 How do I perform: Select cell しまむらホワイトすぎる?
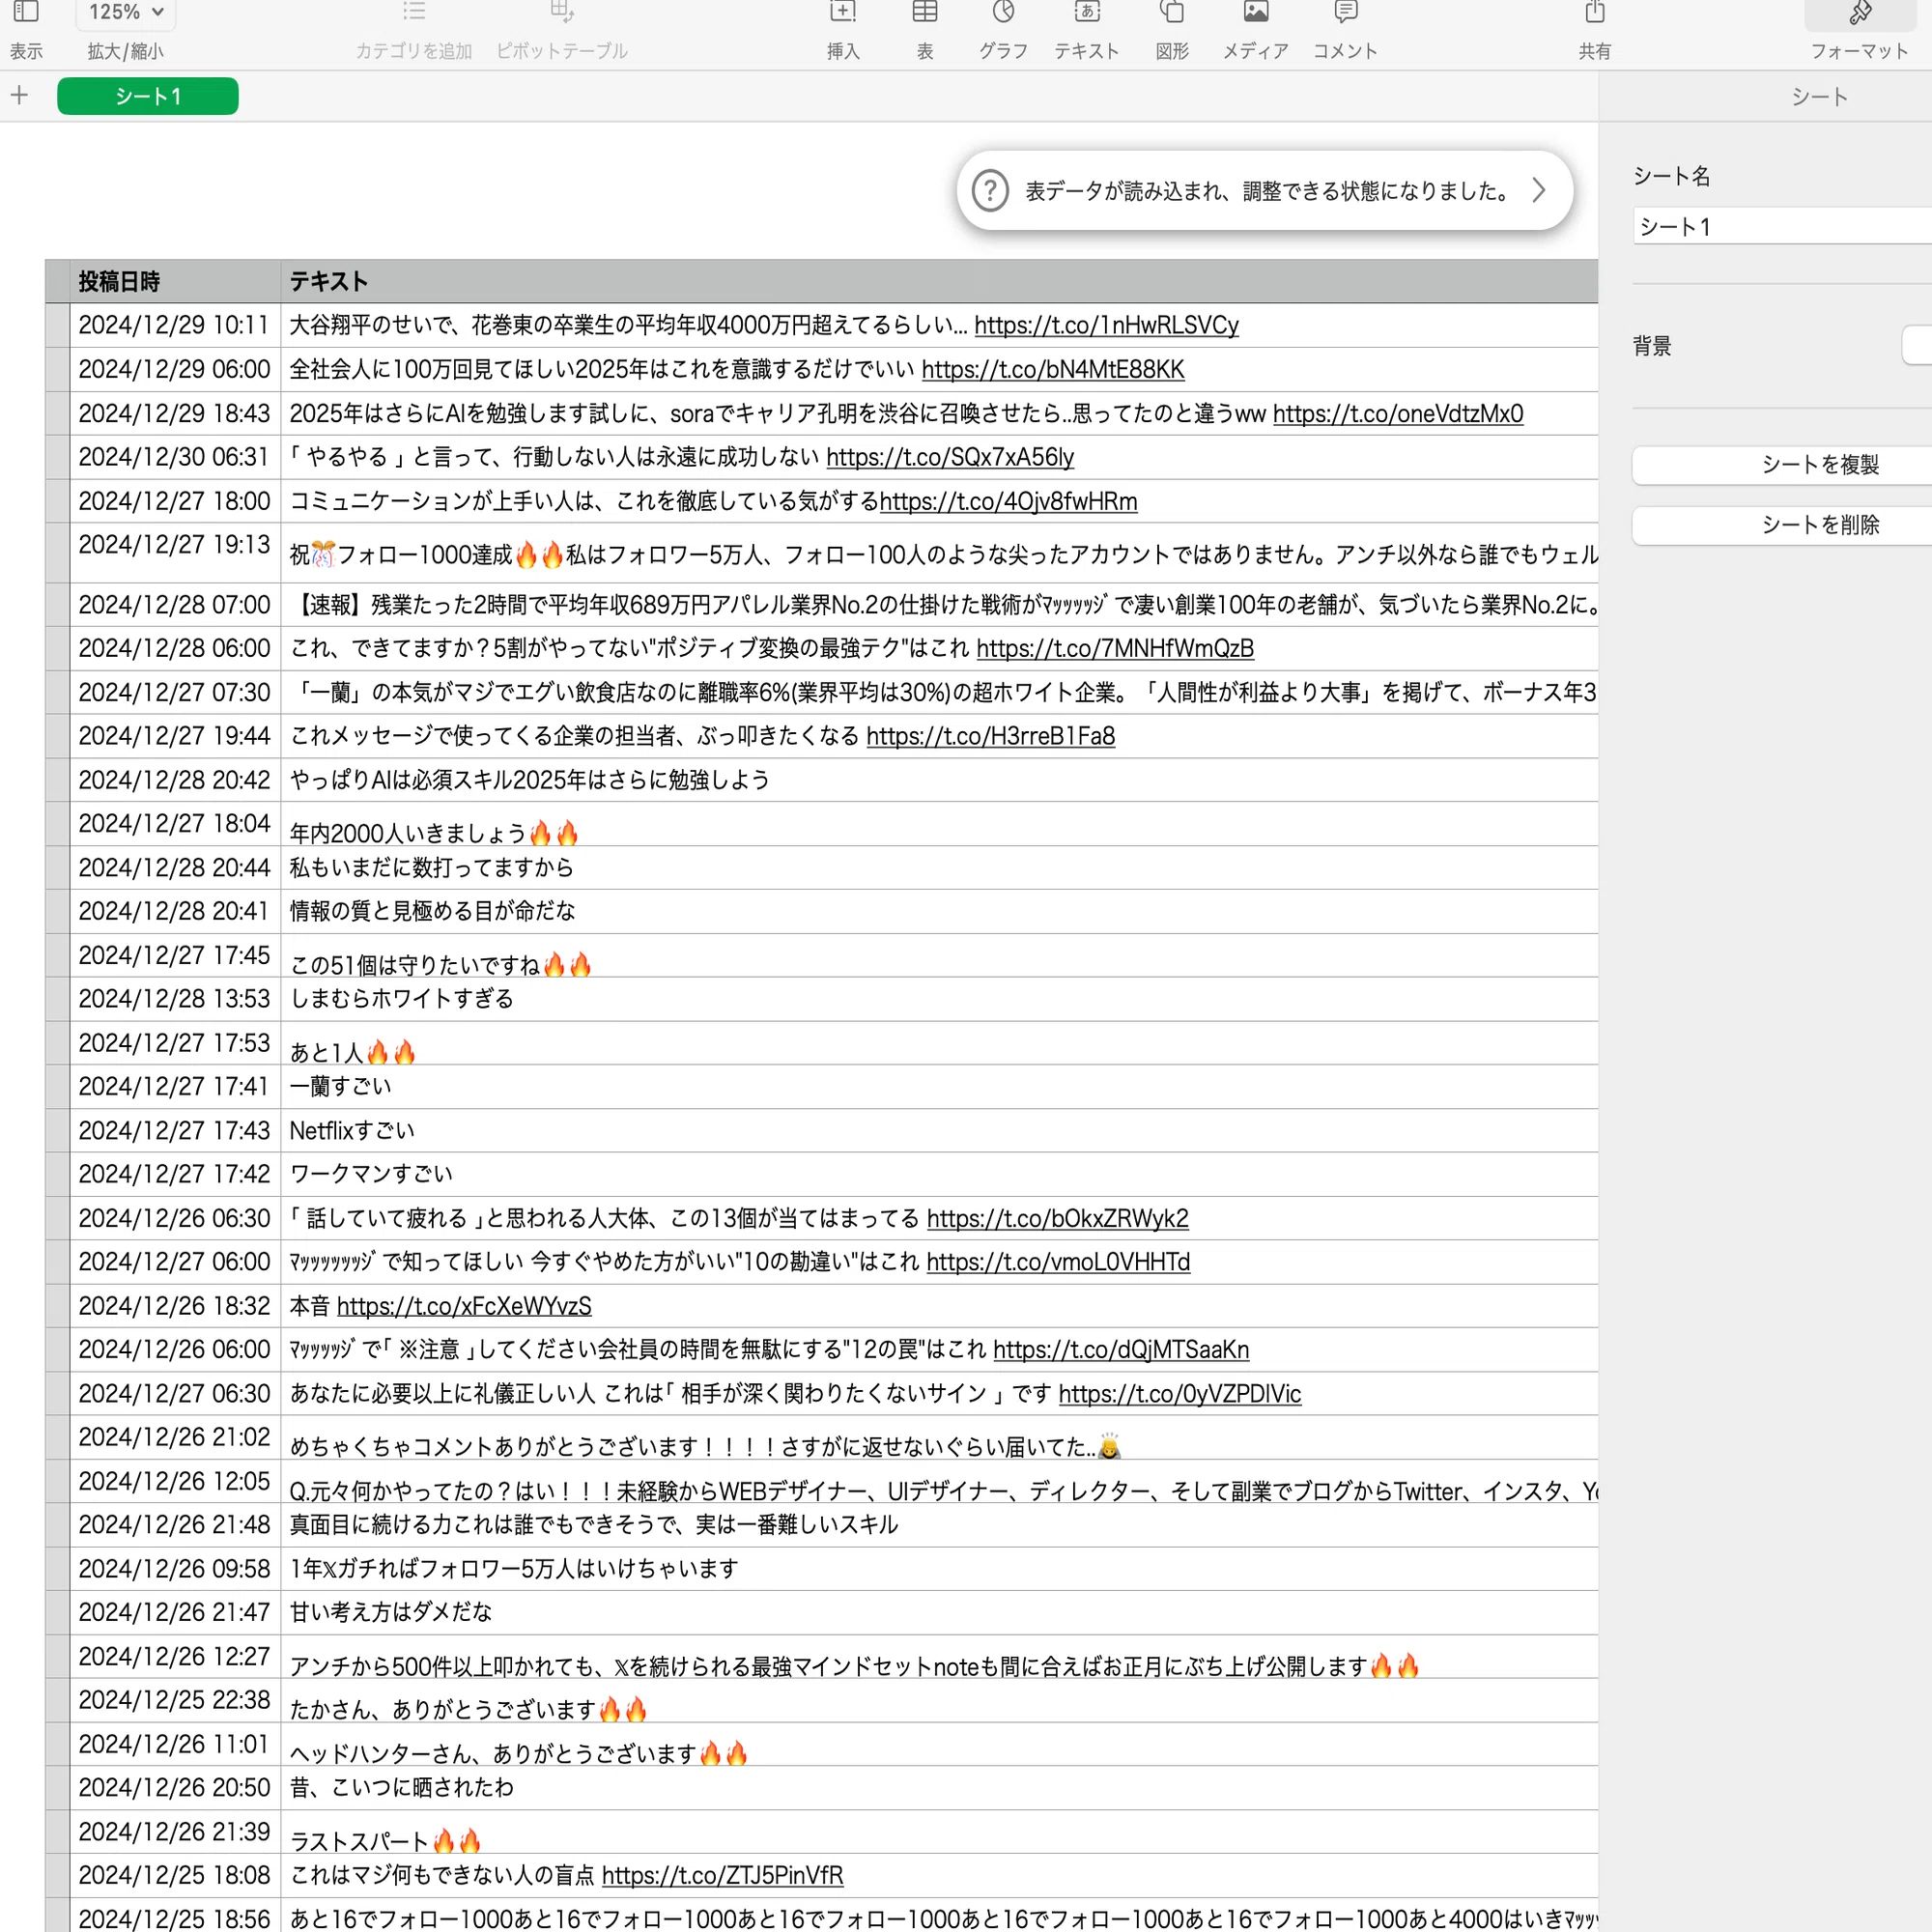pos(939,999)
